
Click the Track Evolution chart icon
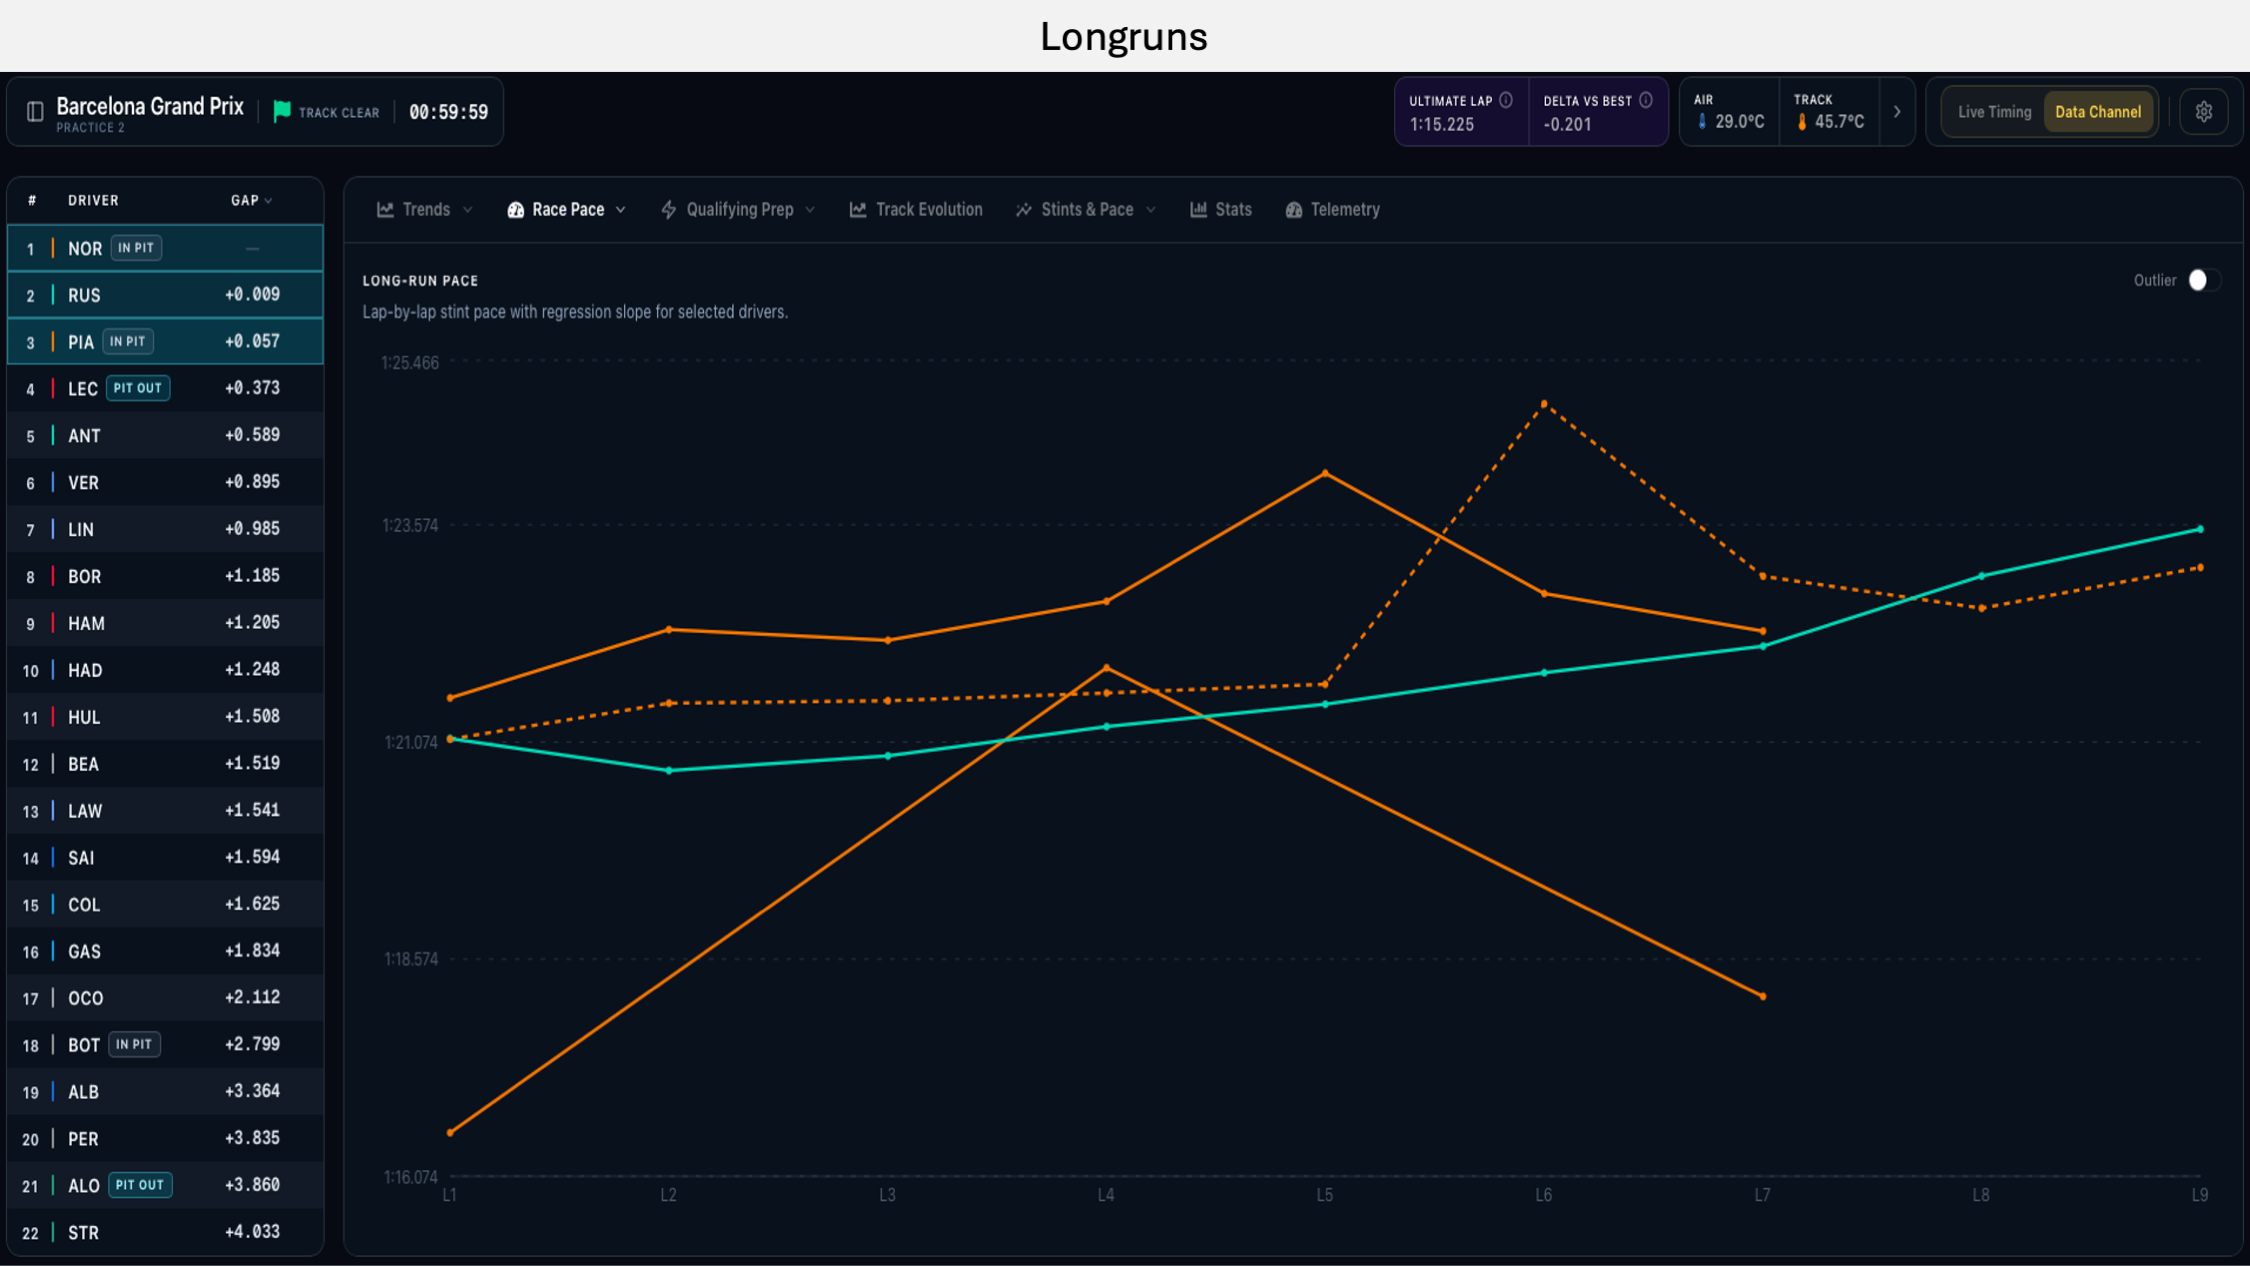coord(858,209)
